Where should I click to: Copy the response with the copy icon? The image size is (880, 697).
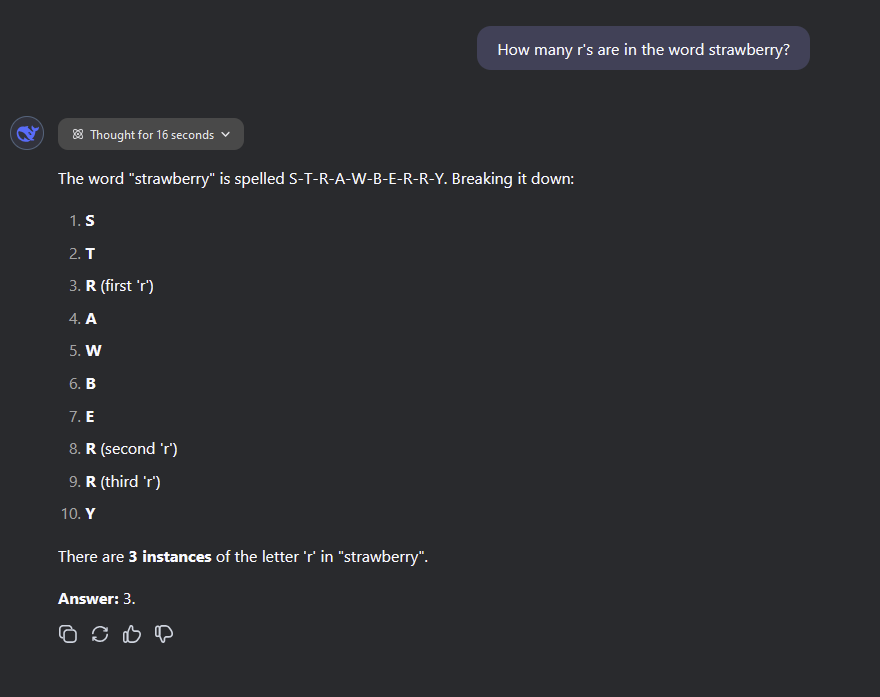[68, 634]
